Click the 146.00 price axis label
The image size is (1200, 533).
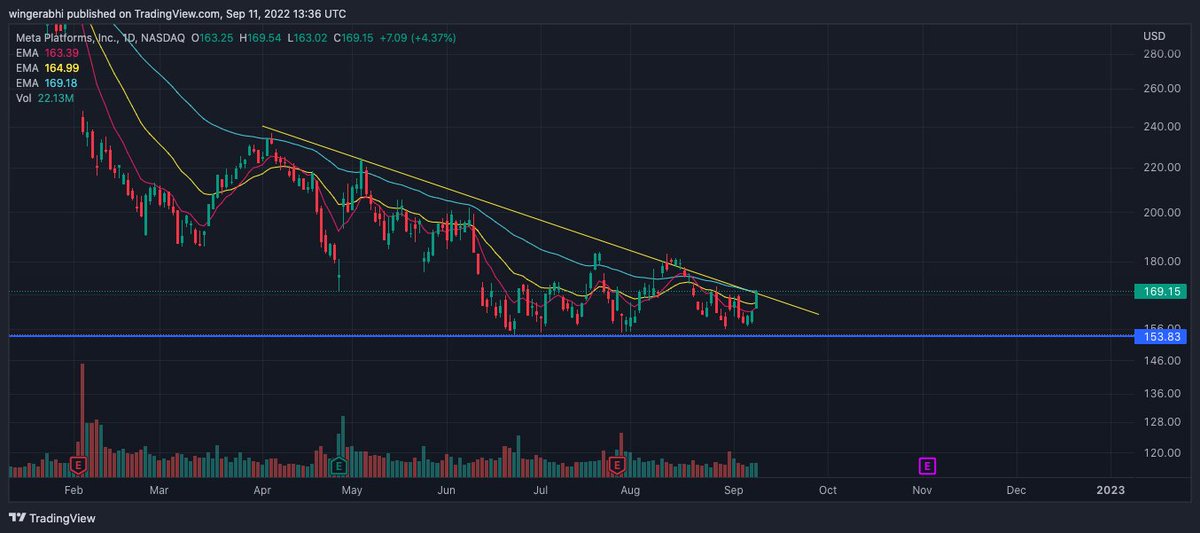tap(1160, 360)
